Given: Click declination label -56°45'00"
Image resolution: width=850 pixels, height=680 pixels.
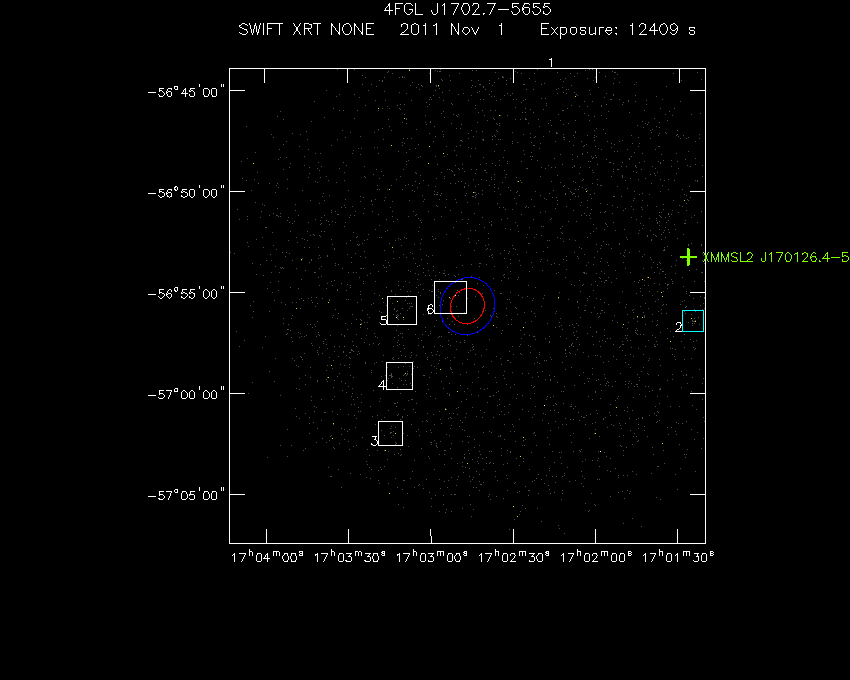Looking at the screenshot, I should coord(186,92).
